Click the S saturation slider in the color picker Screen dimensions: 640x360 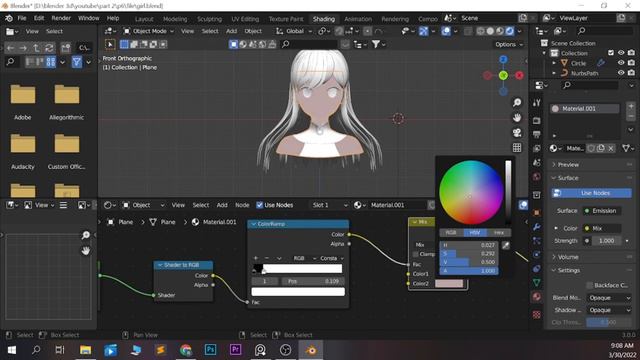pos(469,253)
